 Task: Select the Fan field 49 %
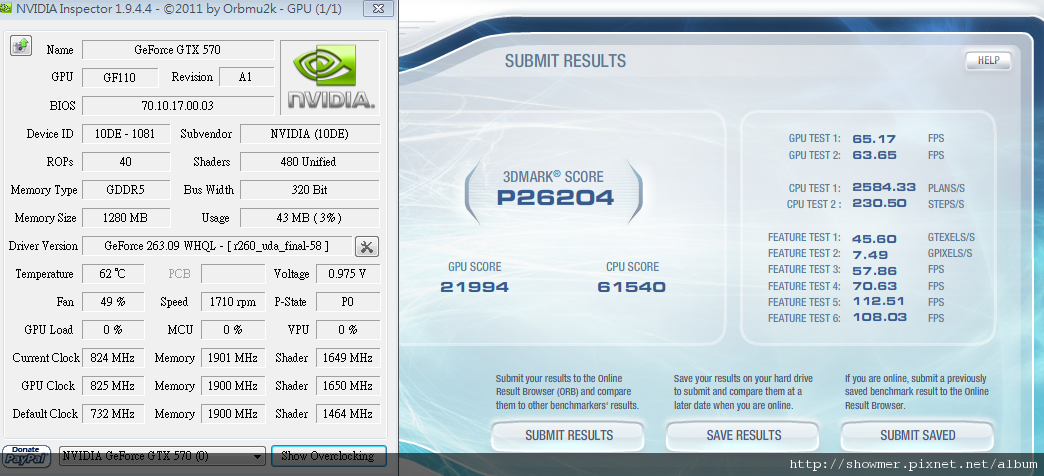(113, 302)
